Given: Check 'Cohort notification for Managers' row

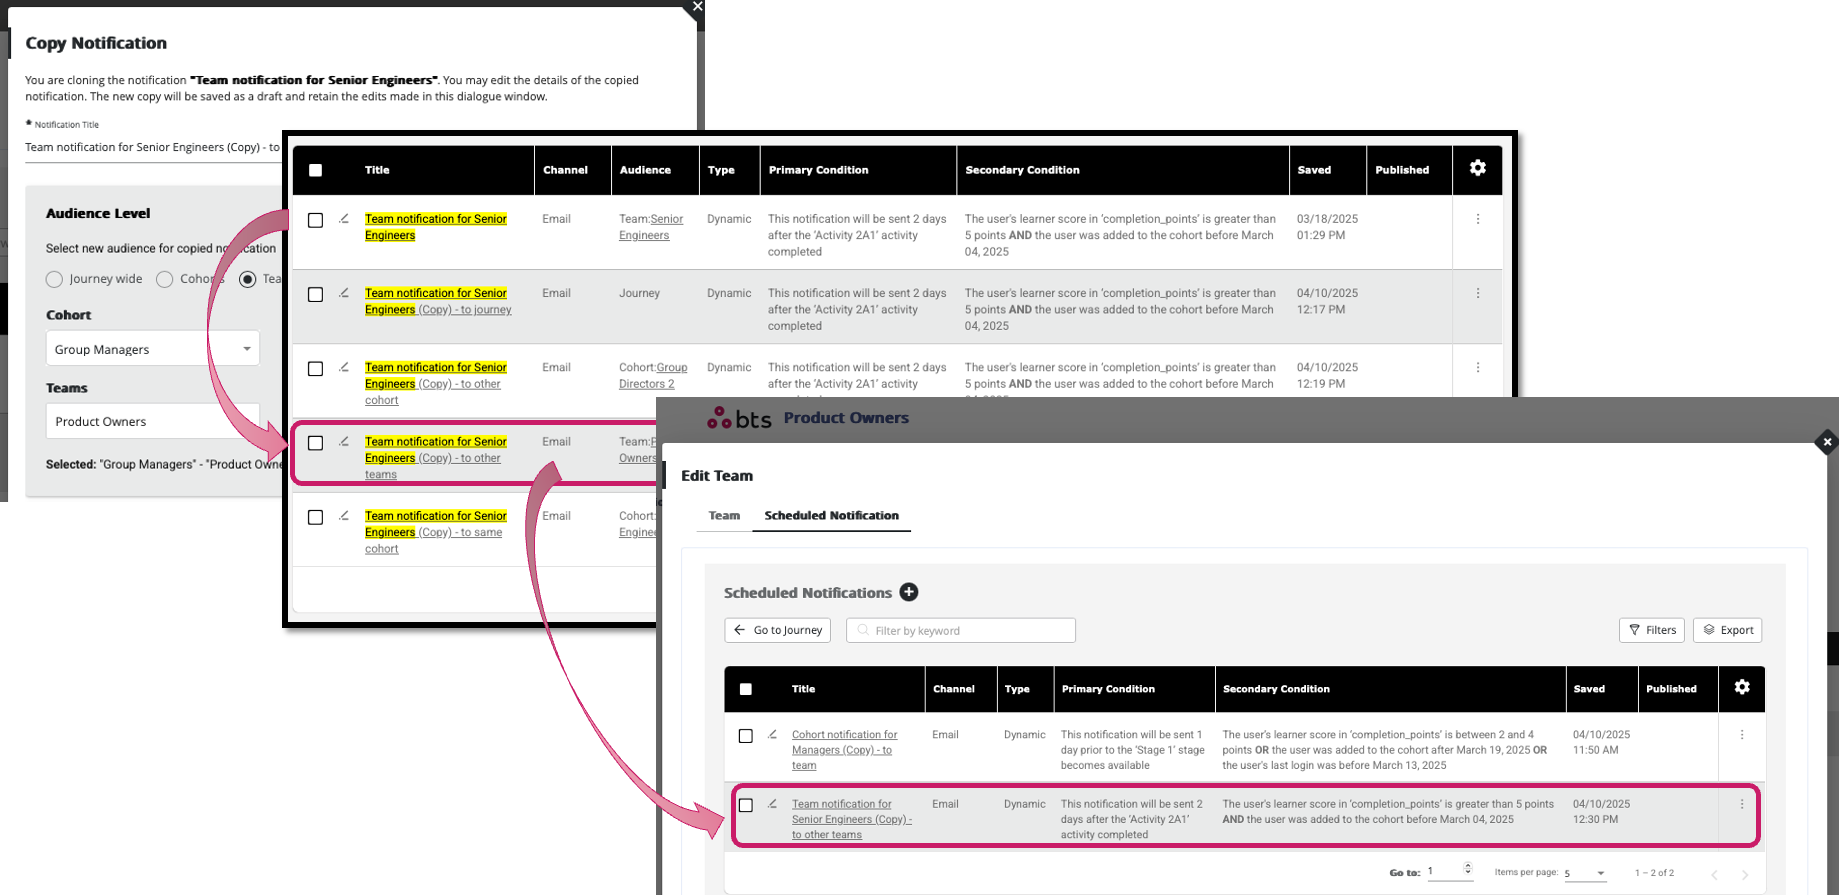Looking at the screenshot, I should [x=745, y=736].
